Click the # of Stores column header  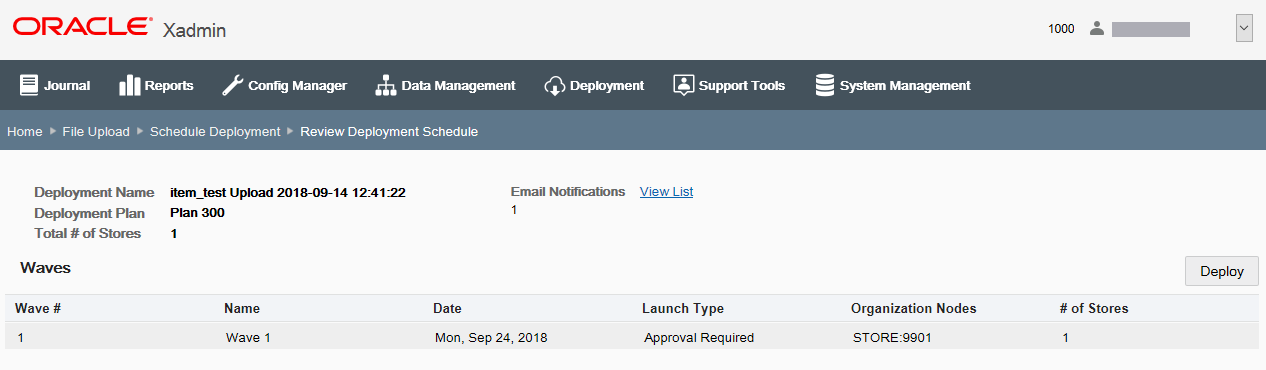[1094, 308]
